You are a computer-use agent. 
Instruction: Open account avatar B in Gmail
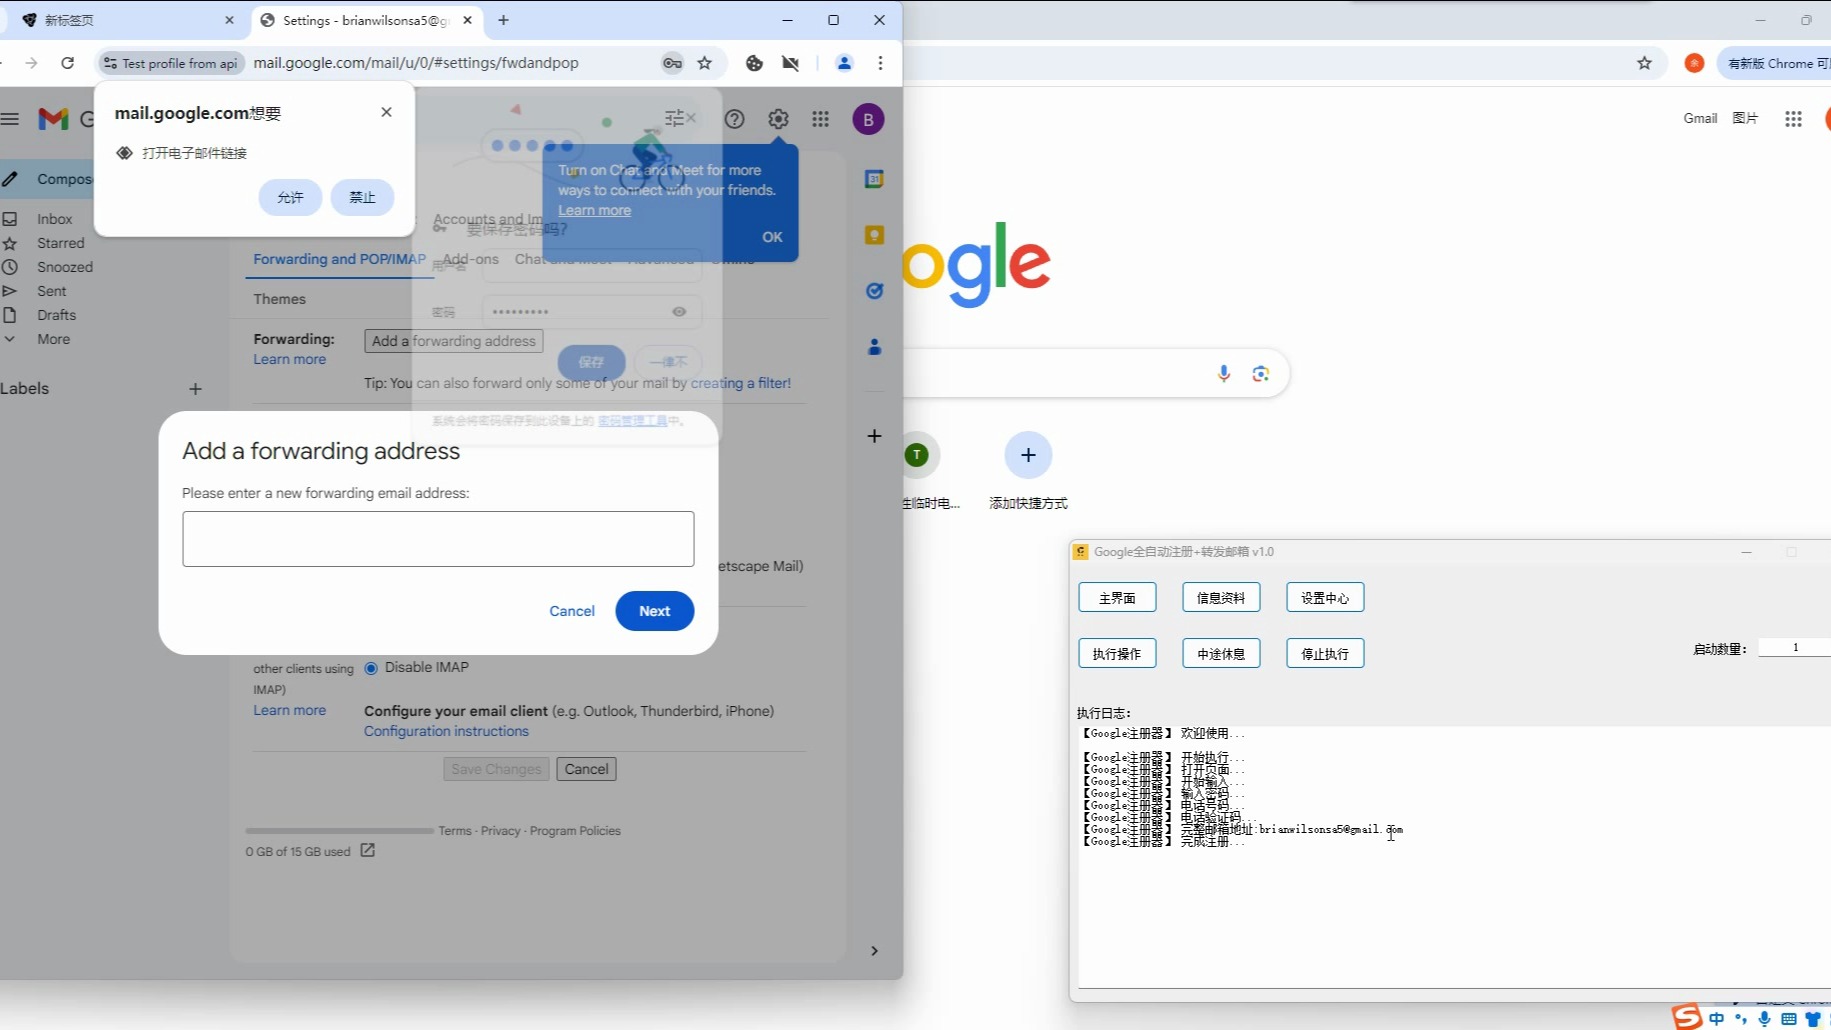tap(868, 120)
